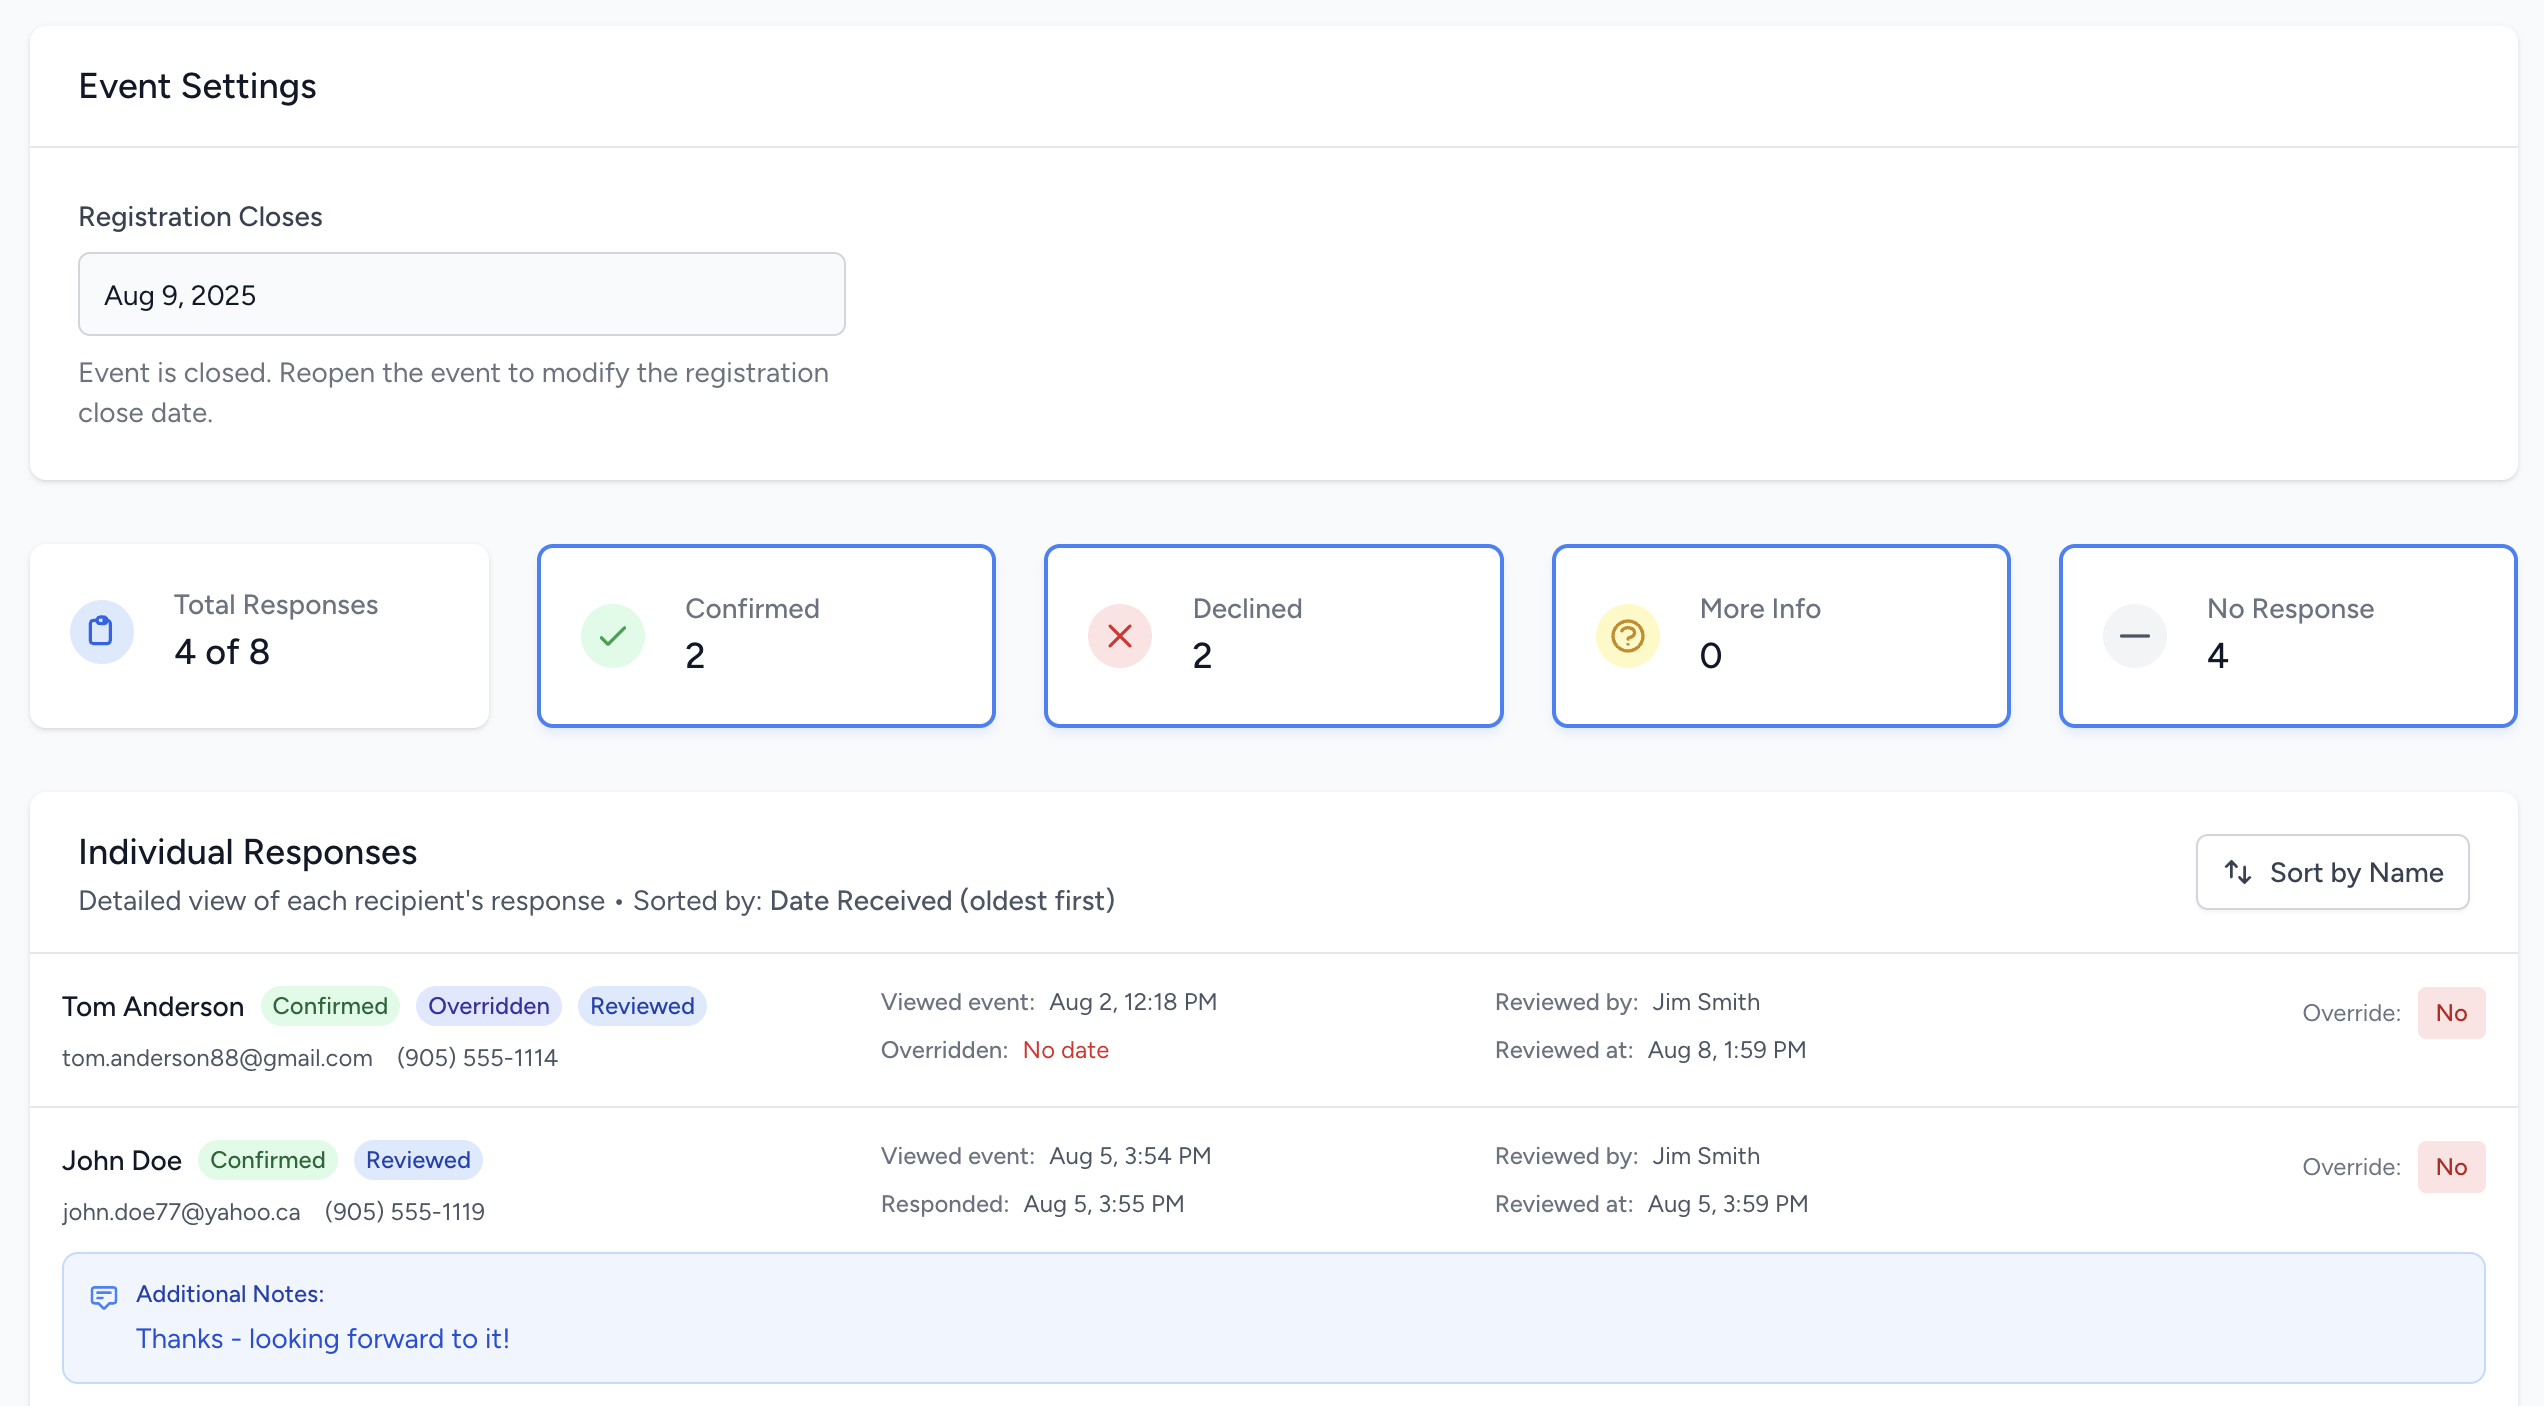Viewport: 2544px width, 1406px height.
Task: Open tom.anderson88@gmail.com email link
Action: [x=216, y=1057]
